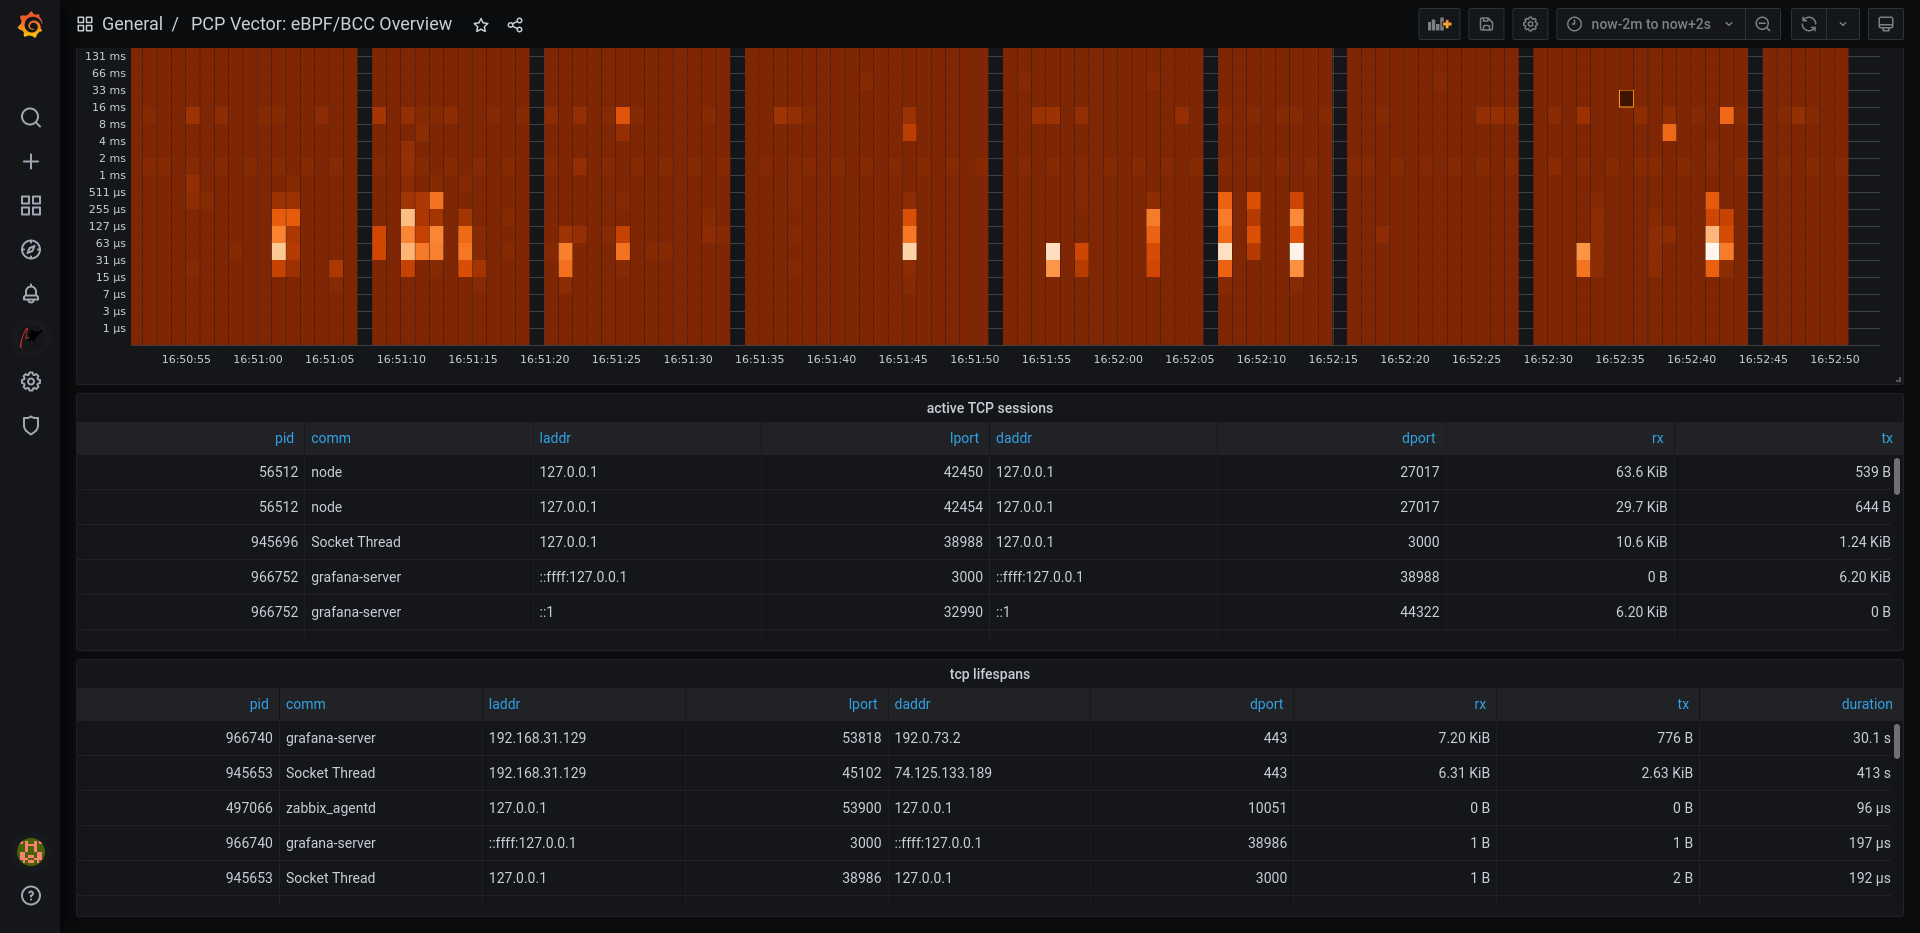Open the Server Admin shield icon

tap(31, 426)
